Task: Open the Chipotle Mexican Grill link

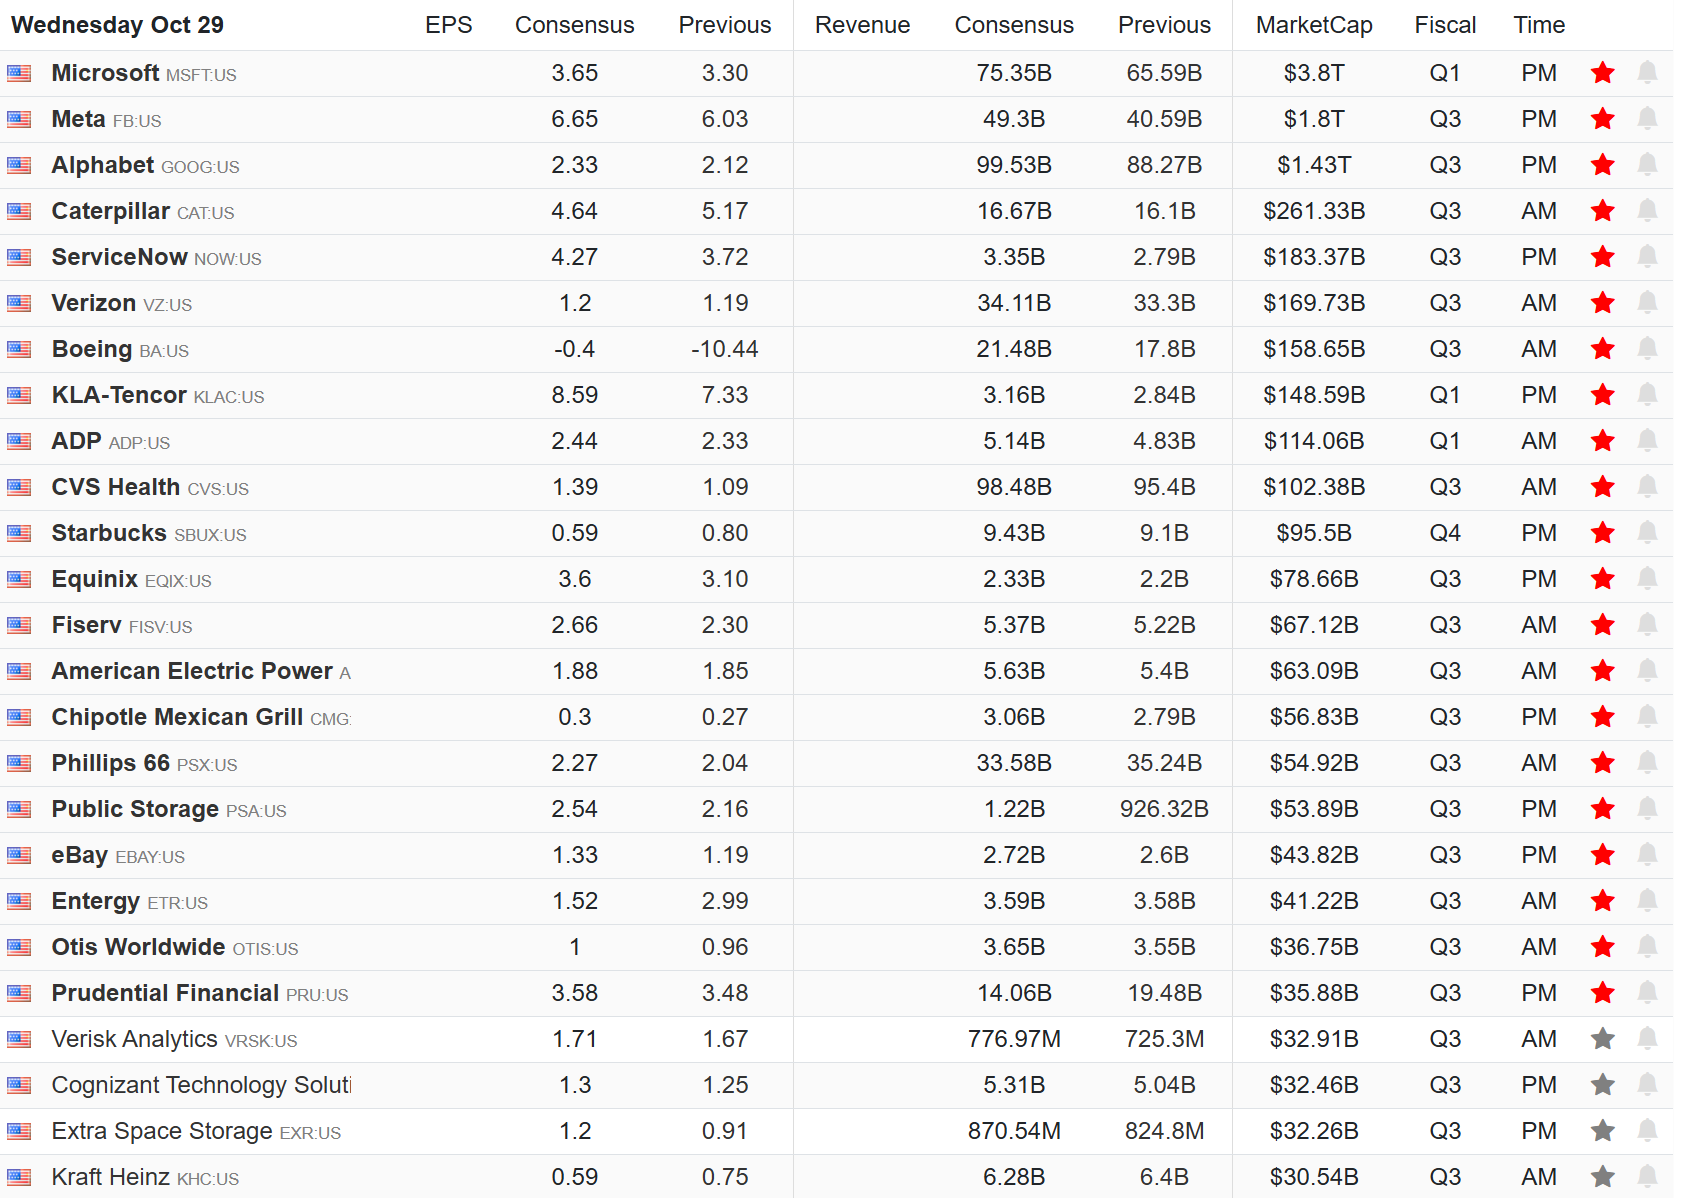Action: point(177,717)
